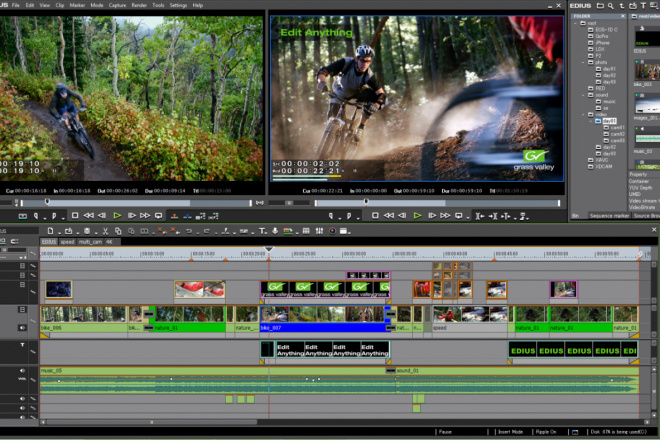Click the save project icon in timeline toolbar
This screenshot has height=440, width=660.
(87, 231)
